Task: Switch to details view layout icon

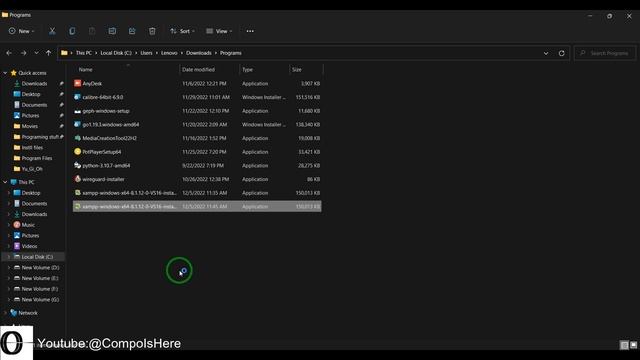Action: tap(624, 345)
